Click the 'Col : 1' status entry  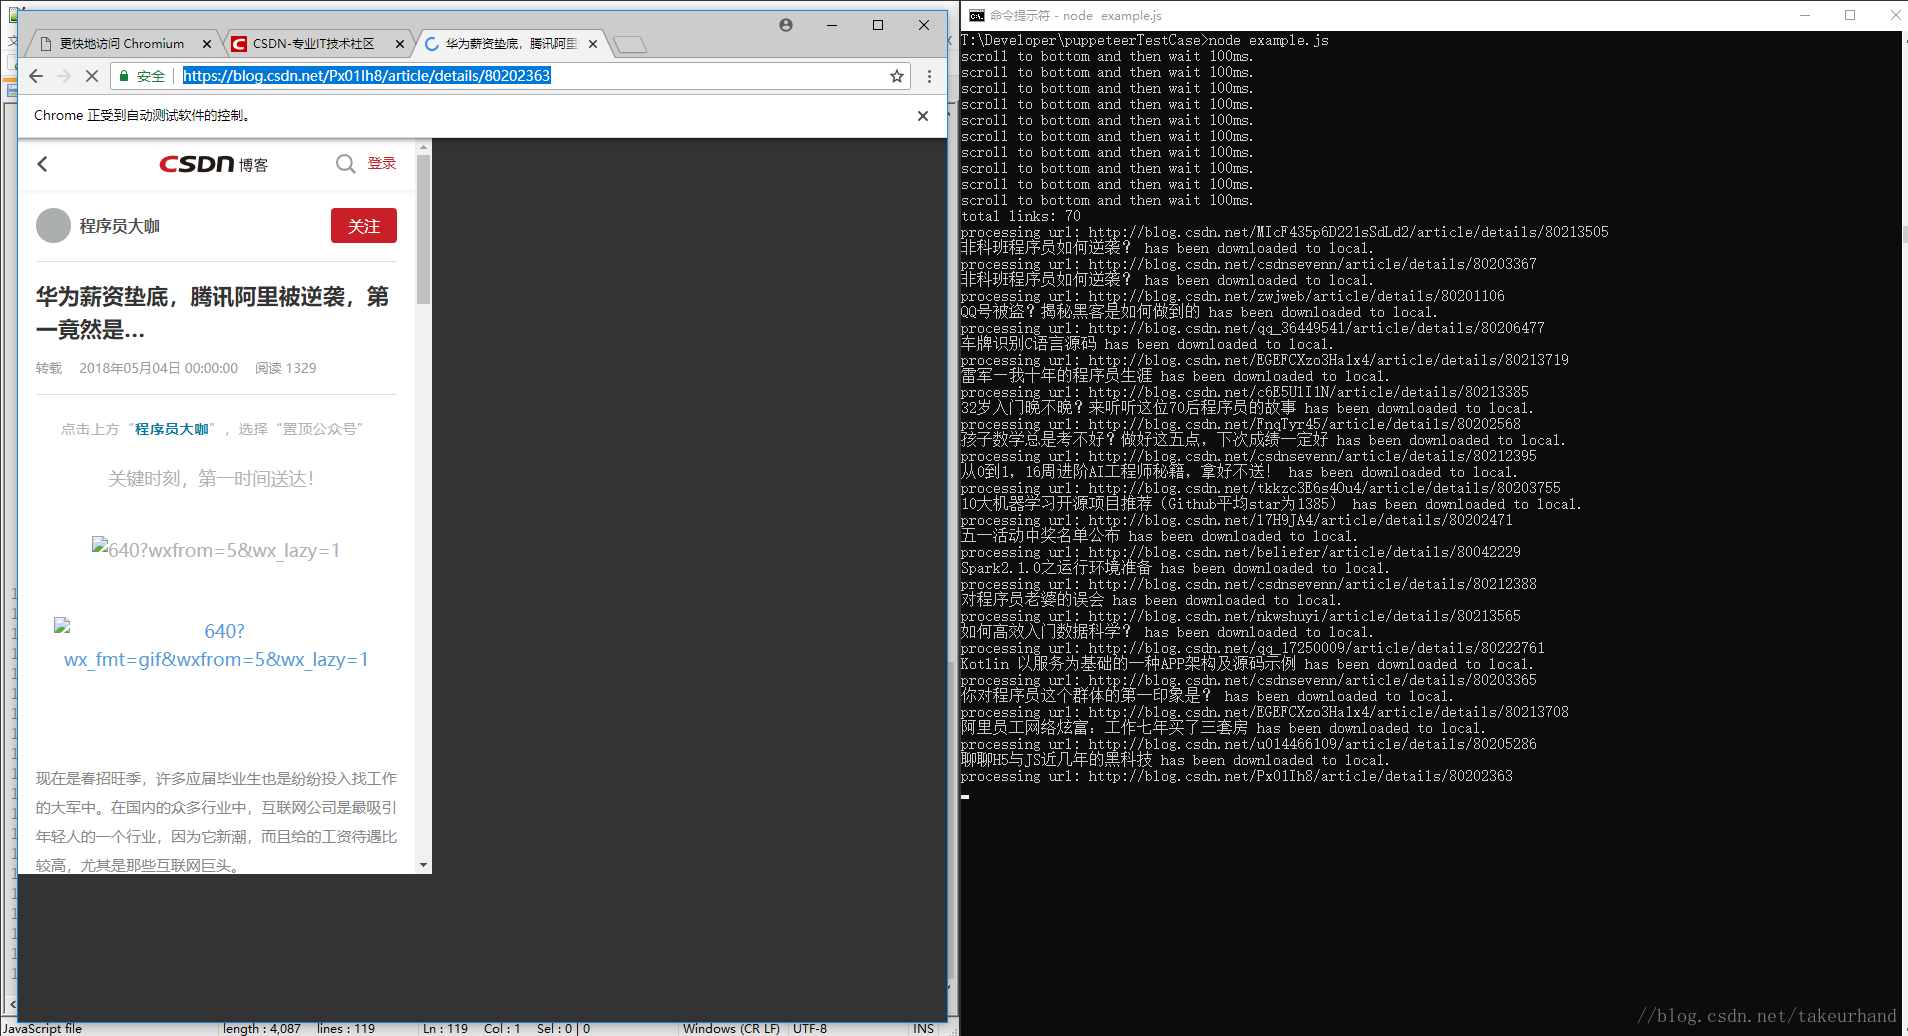[x=502, y=1028]
